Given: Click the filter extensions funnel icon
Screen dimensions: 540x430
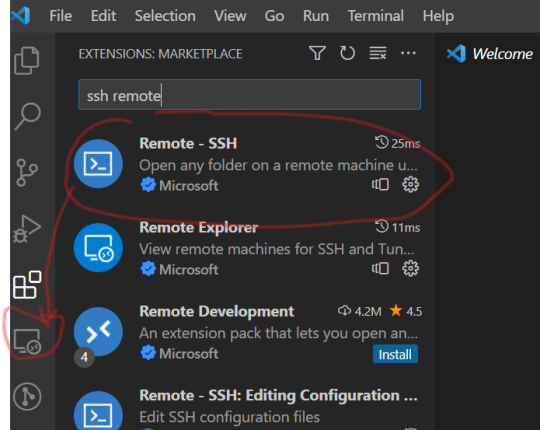Looking at the screenshot, I should click(x=317, y=53).
